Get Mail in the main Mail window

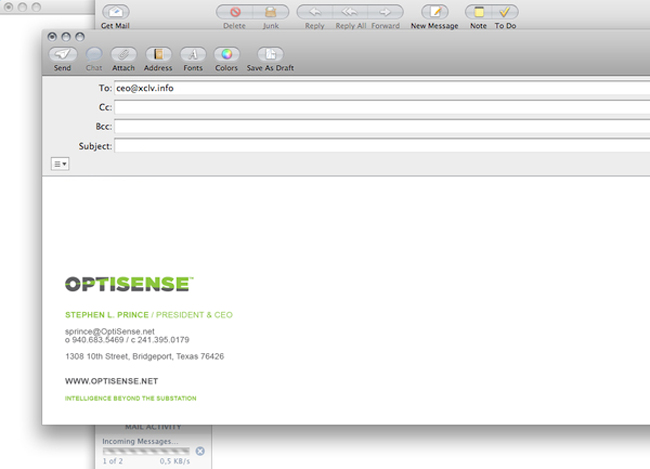[116, 12]
